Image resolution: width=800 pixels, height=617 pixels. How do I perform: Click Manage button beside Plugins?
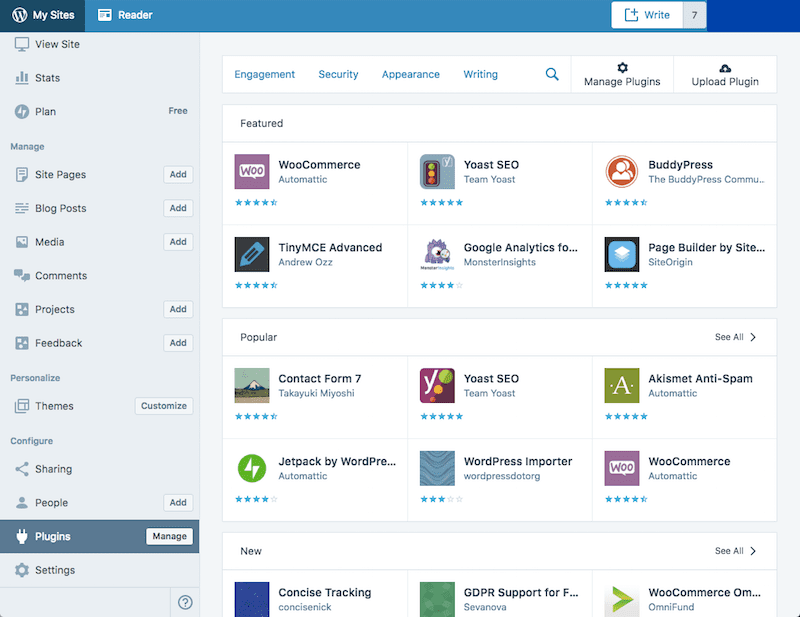point(169,536)
